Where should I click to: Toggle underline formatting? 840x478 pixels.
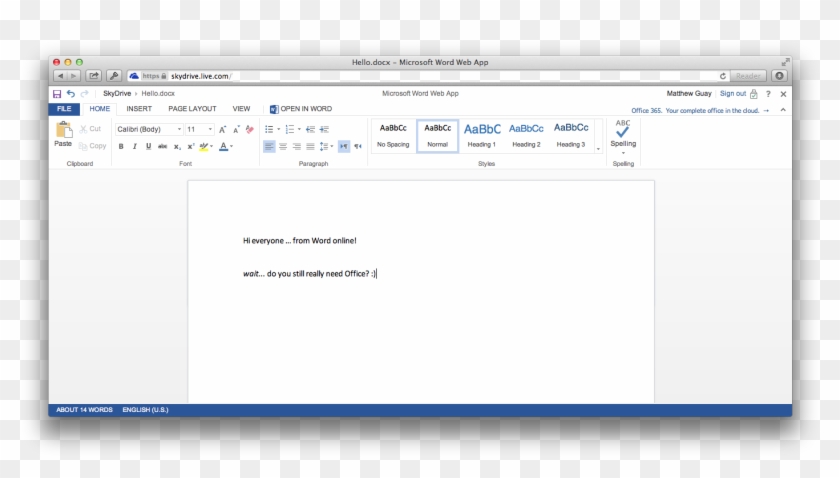click(x=148, y=146)
